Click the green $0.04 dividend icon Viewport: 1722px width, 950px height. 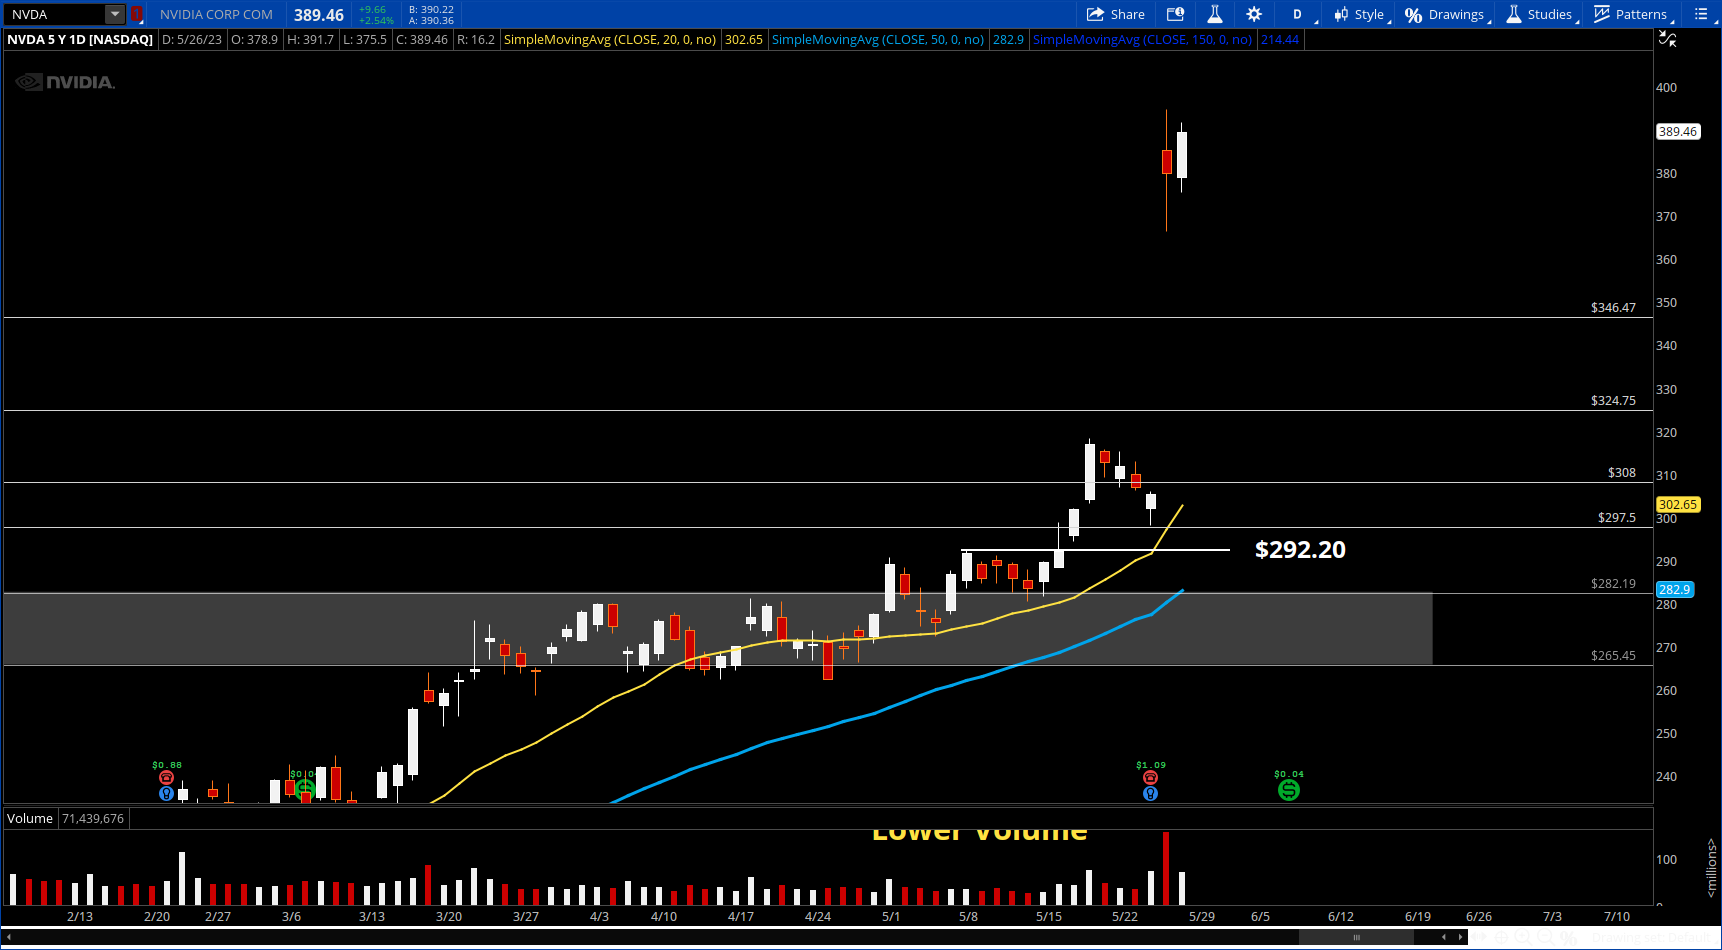1289,790
